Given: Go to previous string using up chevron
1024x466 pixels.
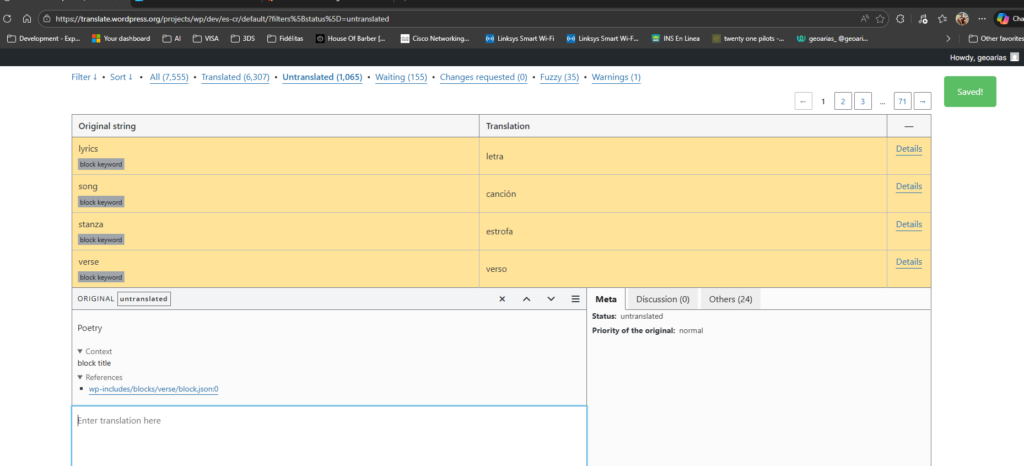Looking at the screenshot, I should (526, 299).
